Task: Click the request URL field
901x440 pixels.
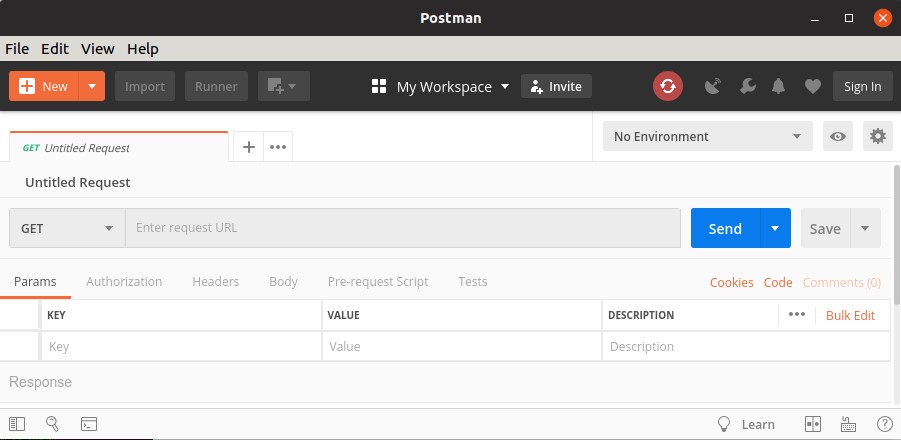Action: pos(403,228)
